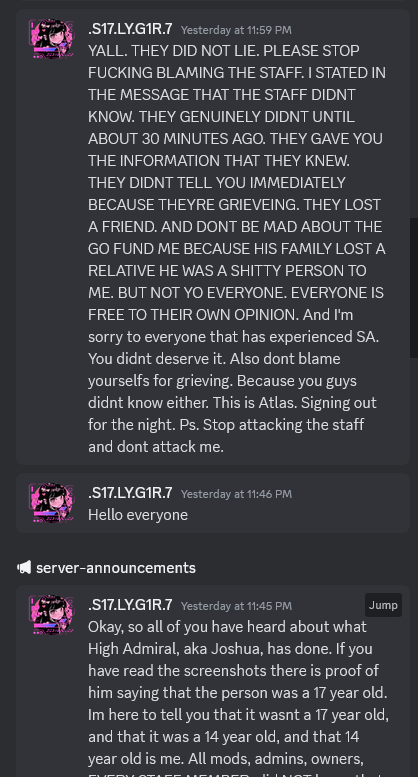Open avatar beside the Hello everyone message

click(x=52, y=503)
